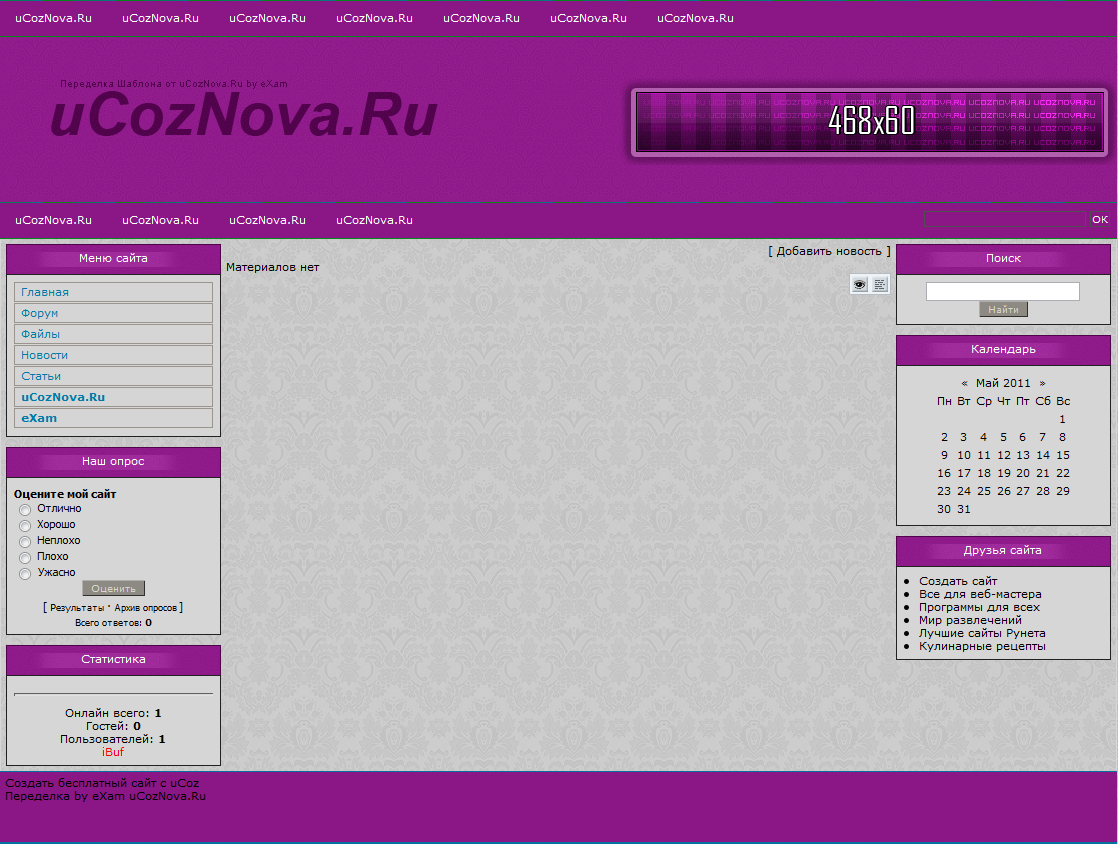Choose the Неплохо radio button

[25, 542]
